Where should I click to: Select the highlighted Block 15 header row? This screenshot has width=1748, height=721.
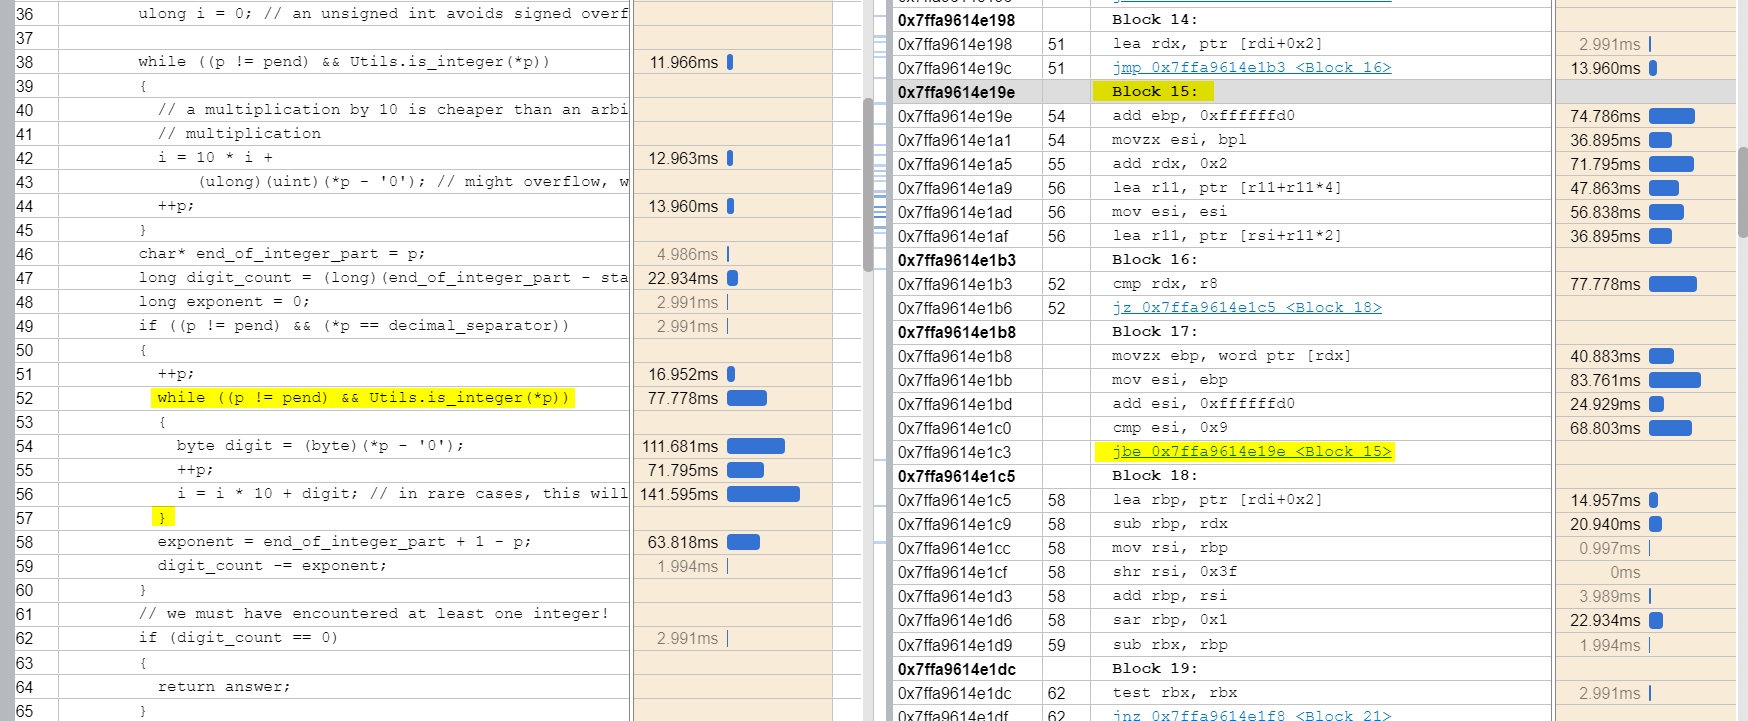[x=1221, y=92]
